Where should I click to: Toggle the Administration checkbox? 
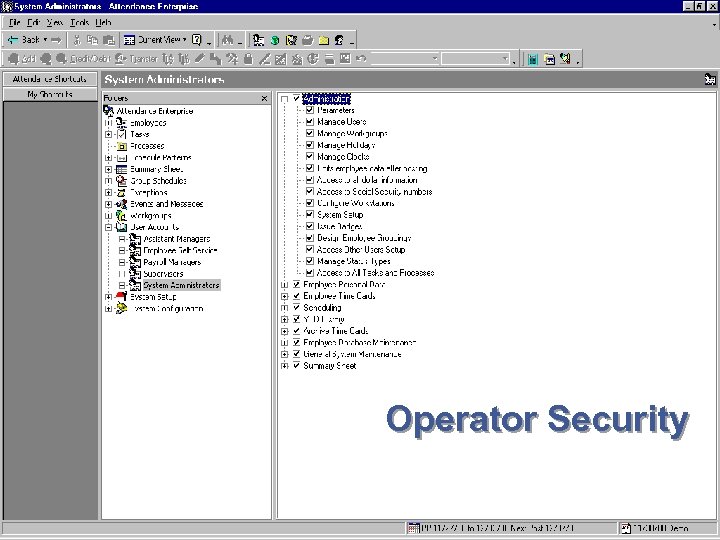(297, 99)
